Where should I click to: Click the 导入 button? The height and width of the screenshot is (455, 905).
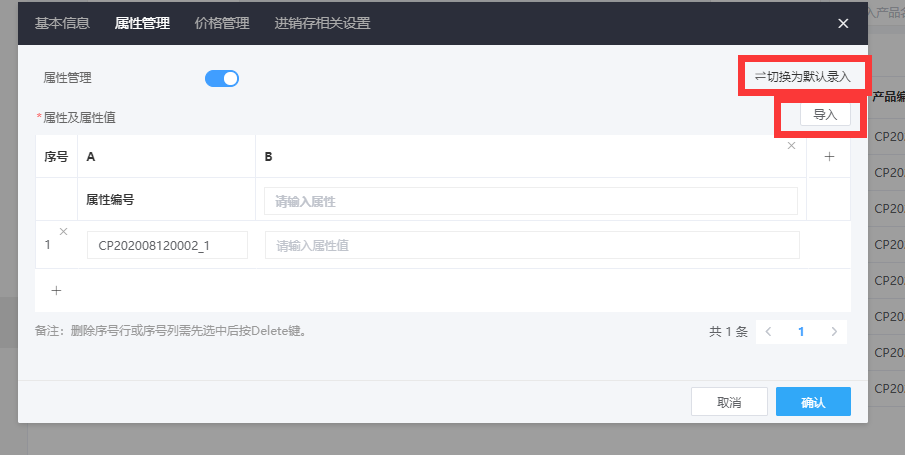(825, 114)
